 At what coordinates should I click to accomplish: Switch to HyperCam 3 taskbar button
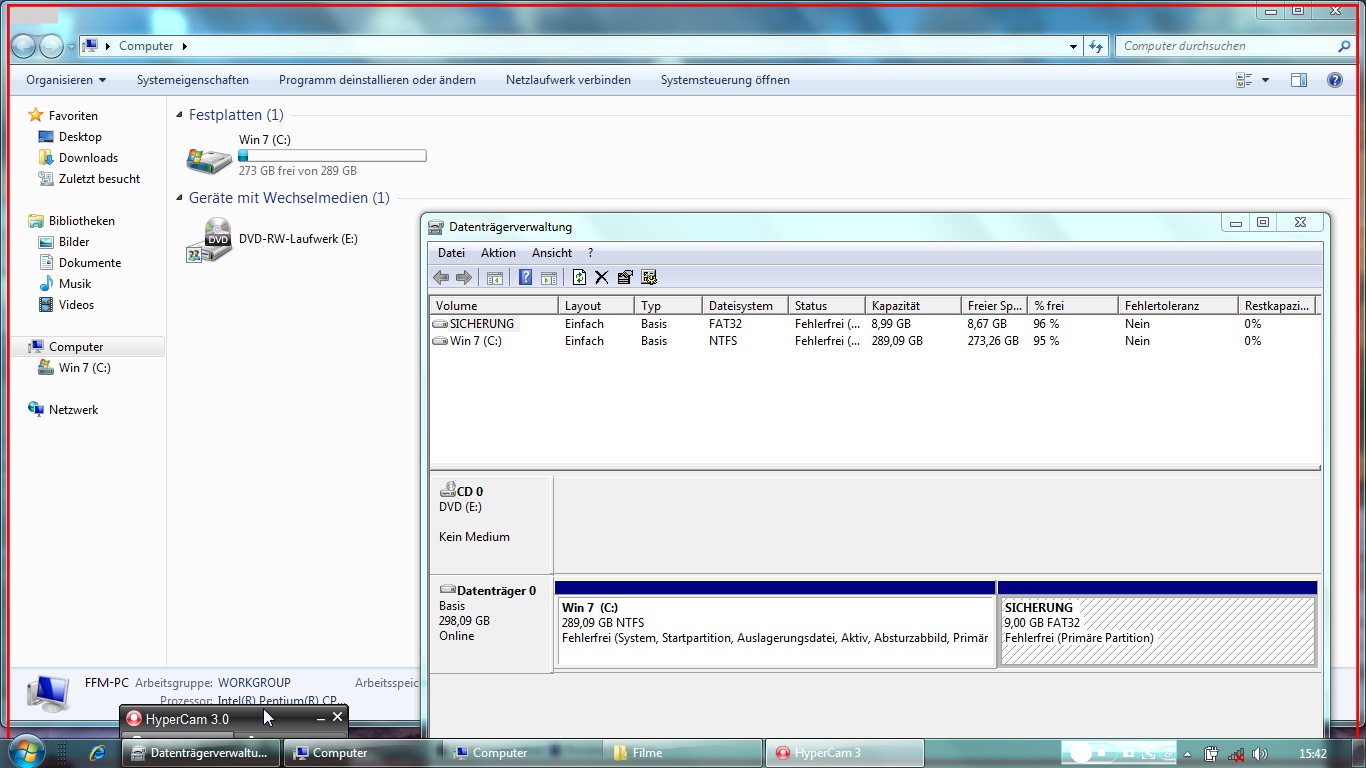point(845,753)
